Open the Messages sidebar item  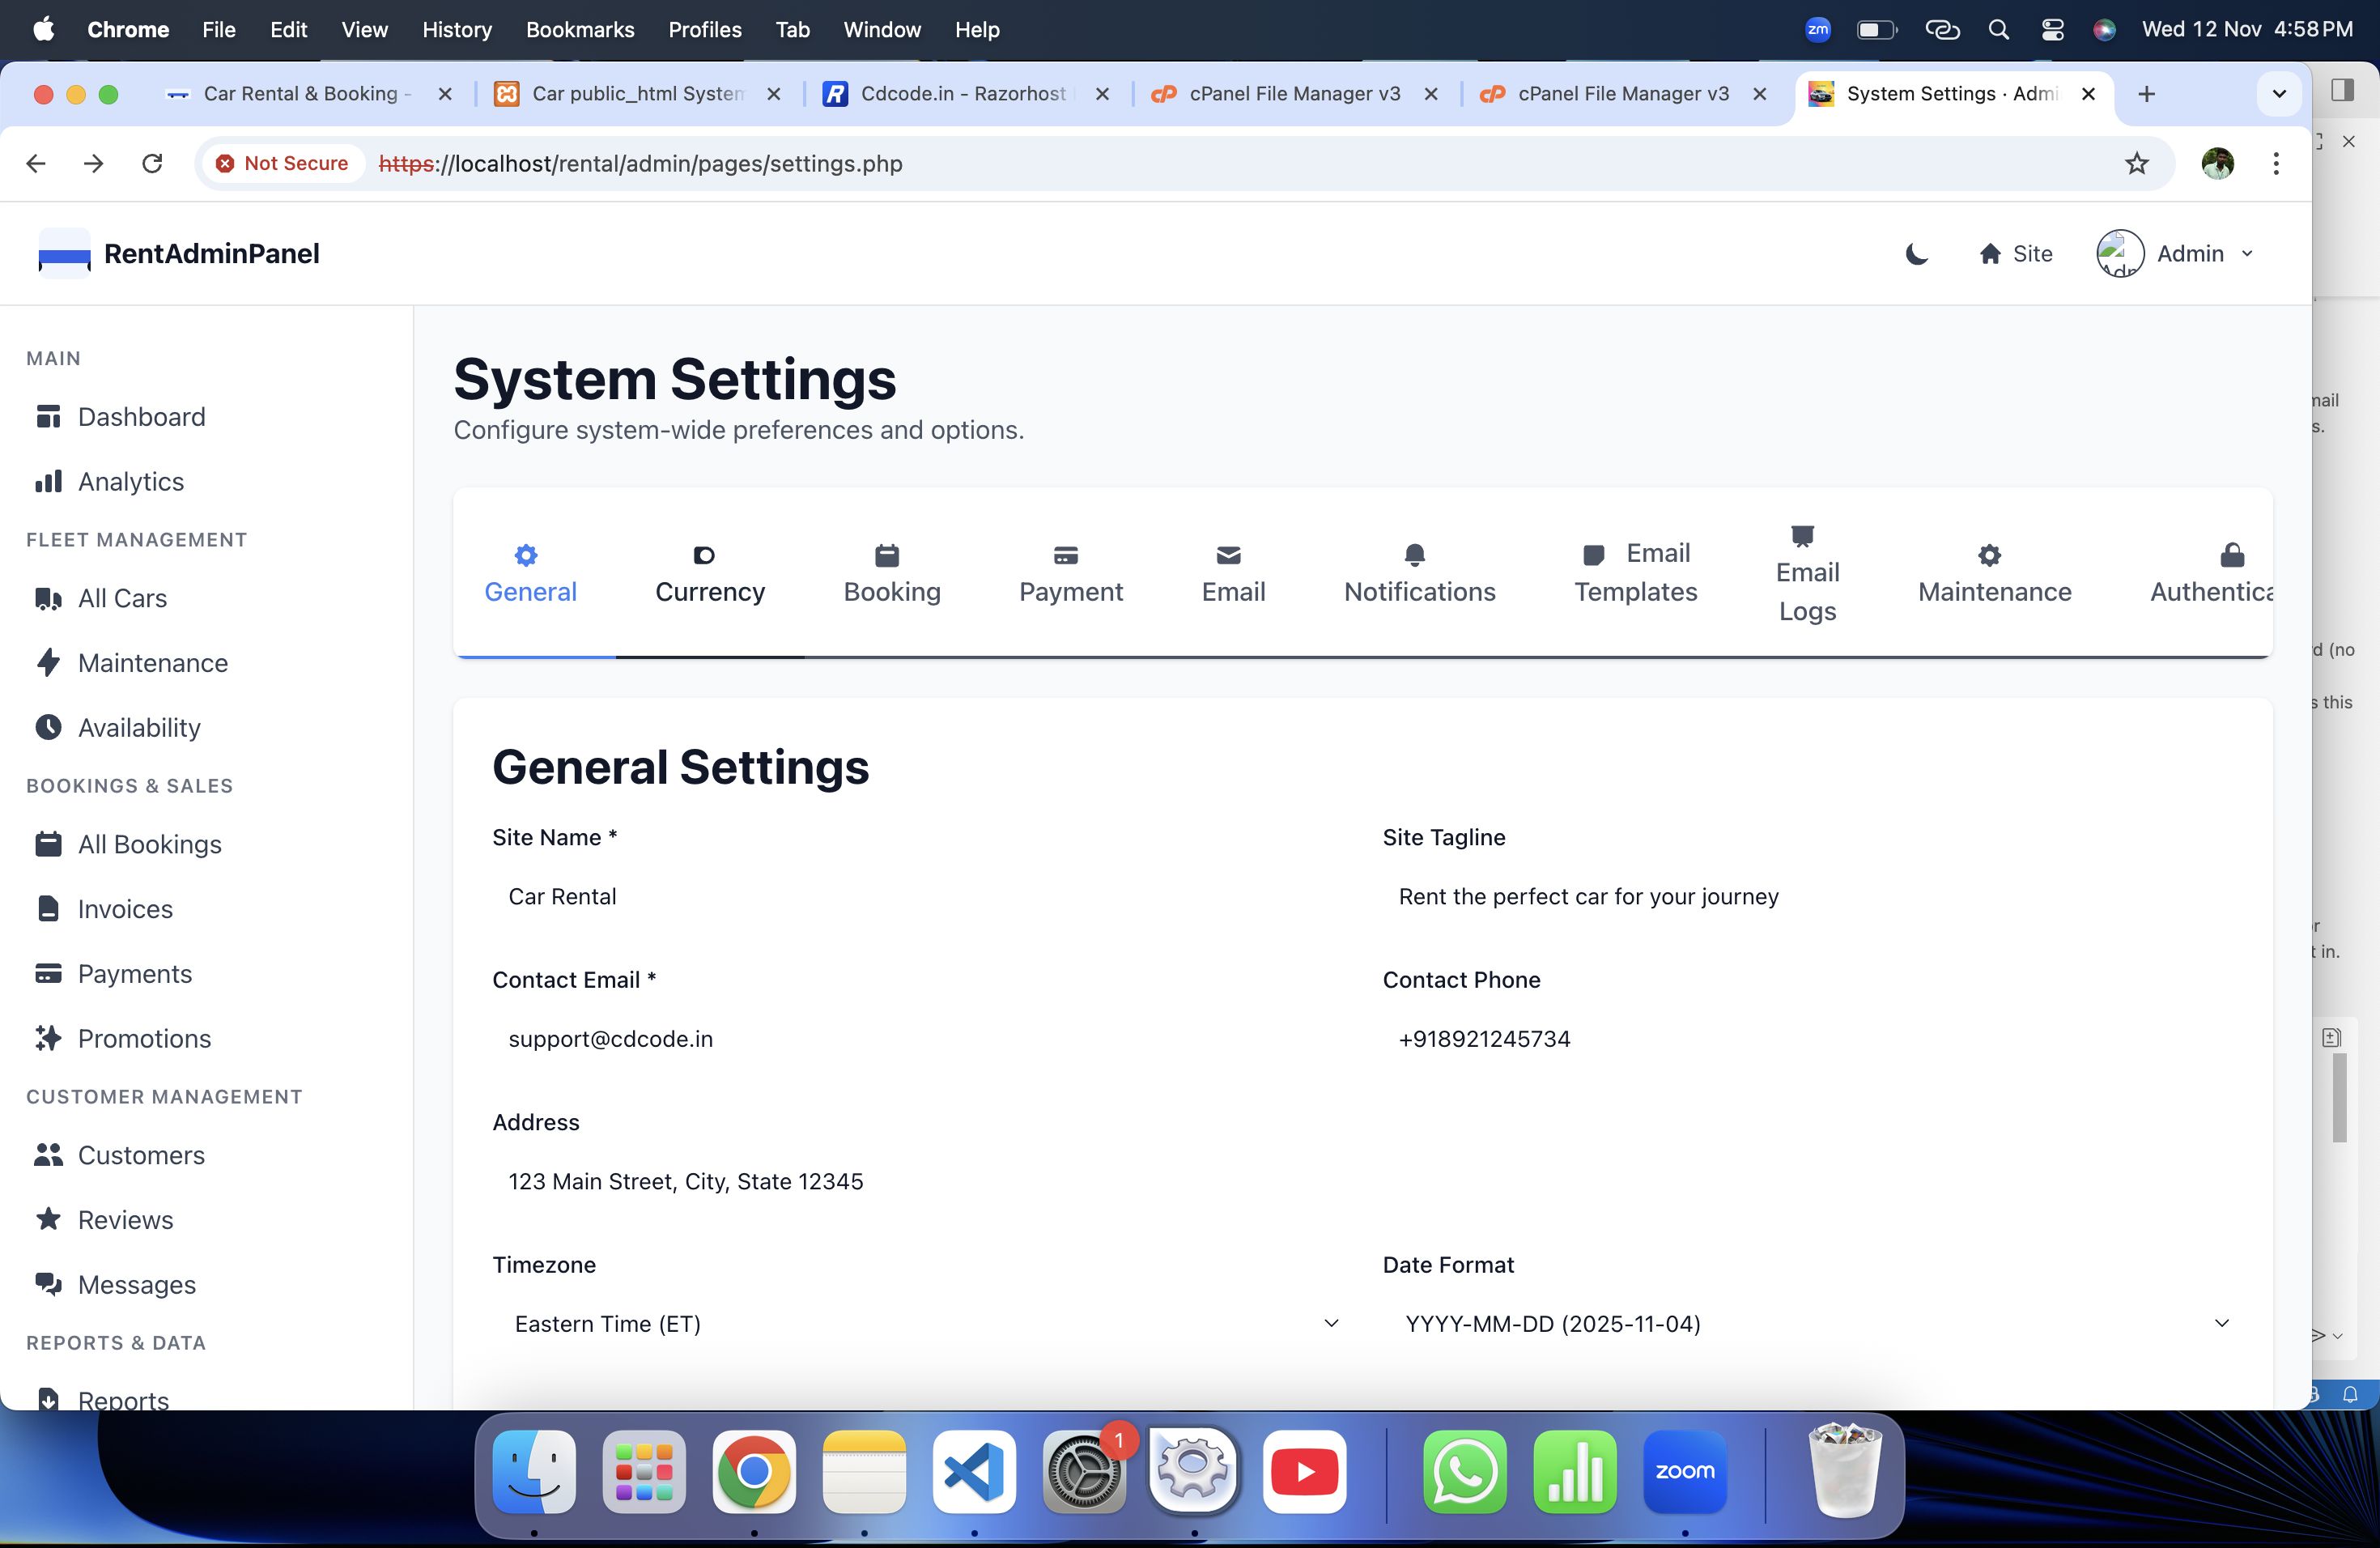(x=137, y=1284)
